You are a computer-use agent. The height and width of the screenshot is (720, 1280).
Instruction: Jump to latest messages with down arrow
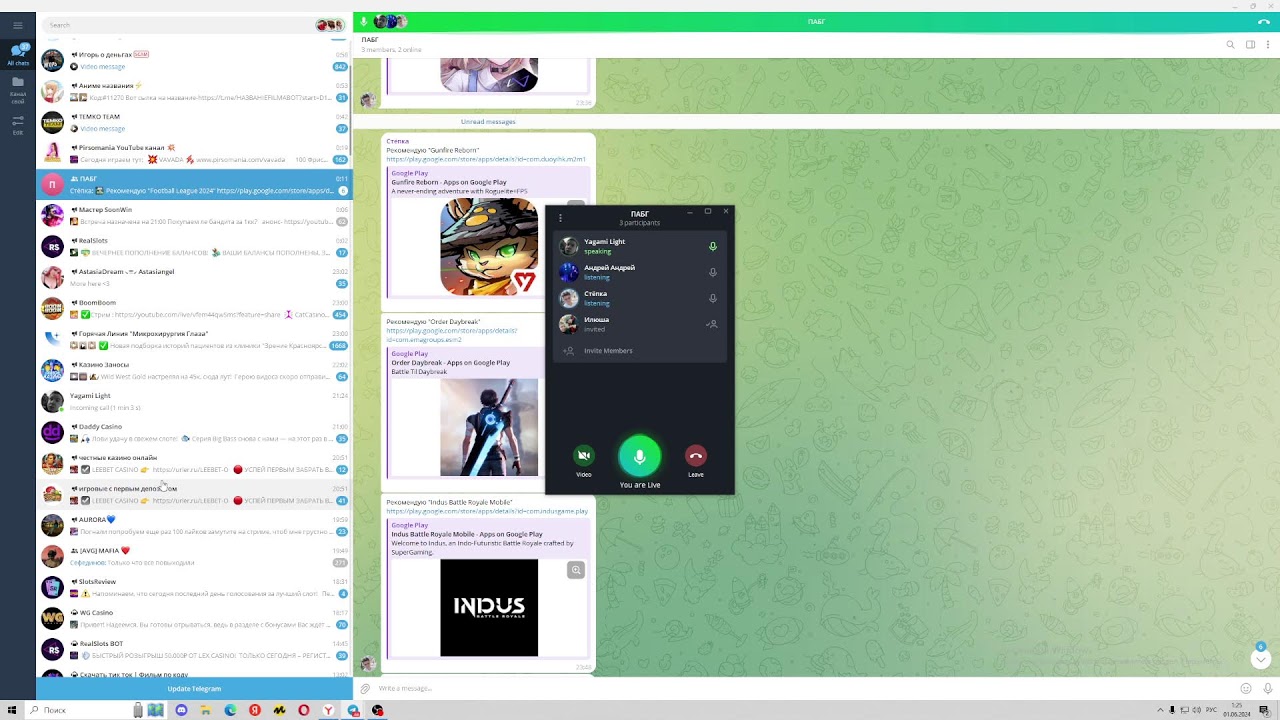coord(1261,659)
